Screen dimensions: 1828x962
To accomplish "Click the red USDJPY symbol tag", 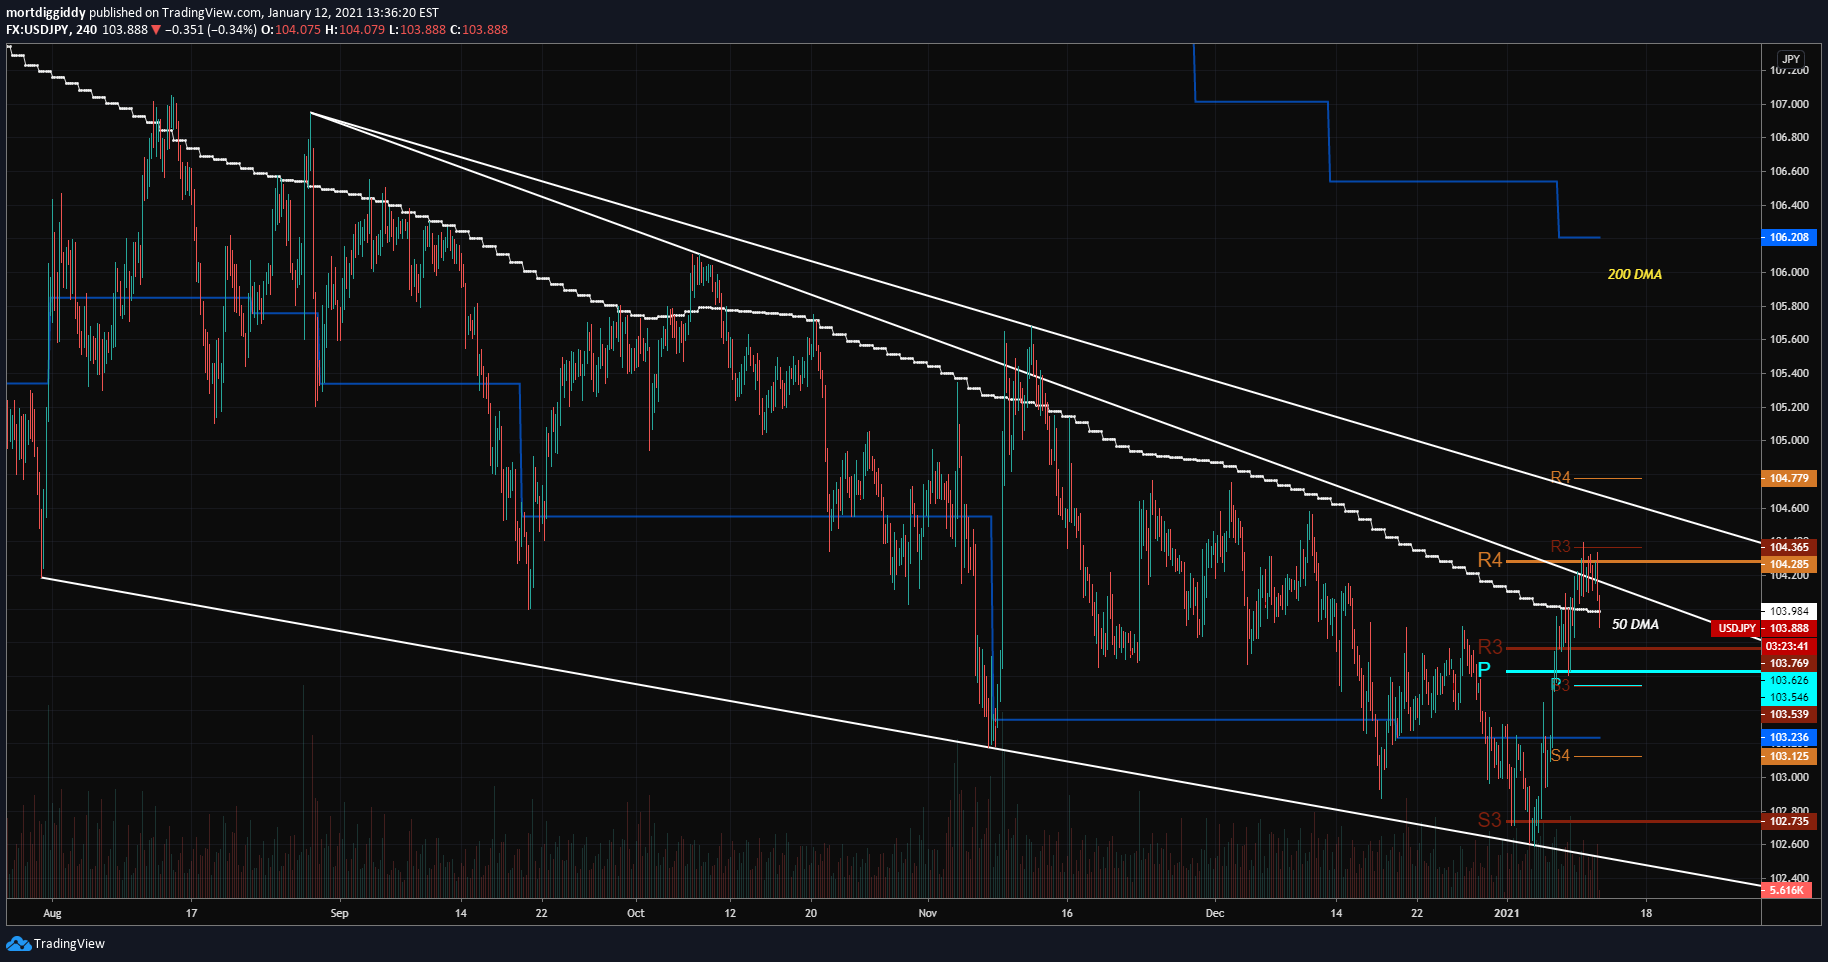I will pyautogui.click(x=1737, y=628).
